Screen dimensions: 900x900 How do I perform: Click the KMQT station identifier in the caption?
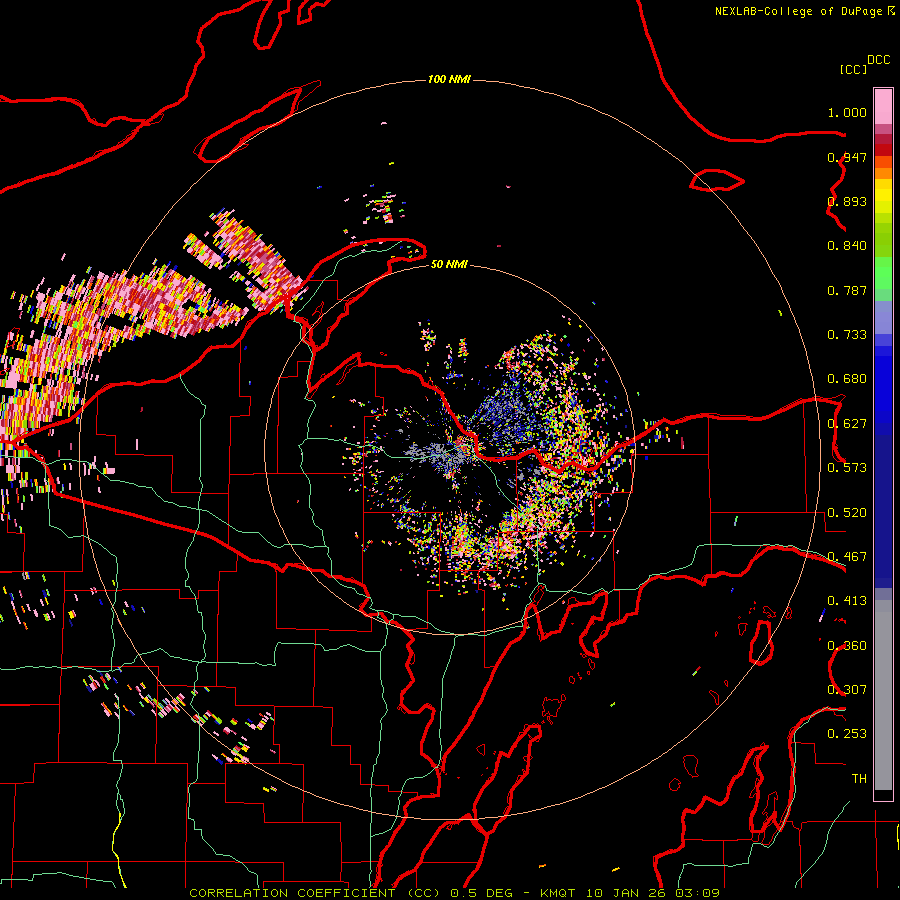click(557, 893)
